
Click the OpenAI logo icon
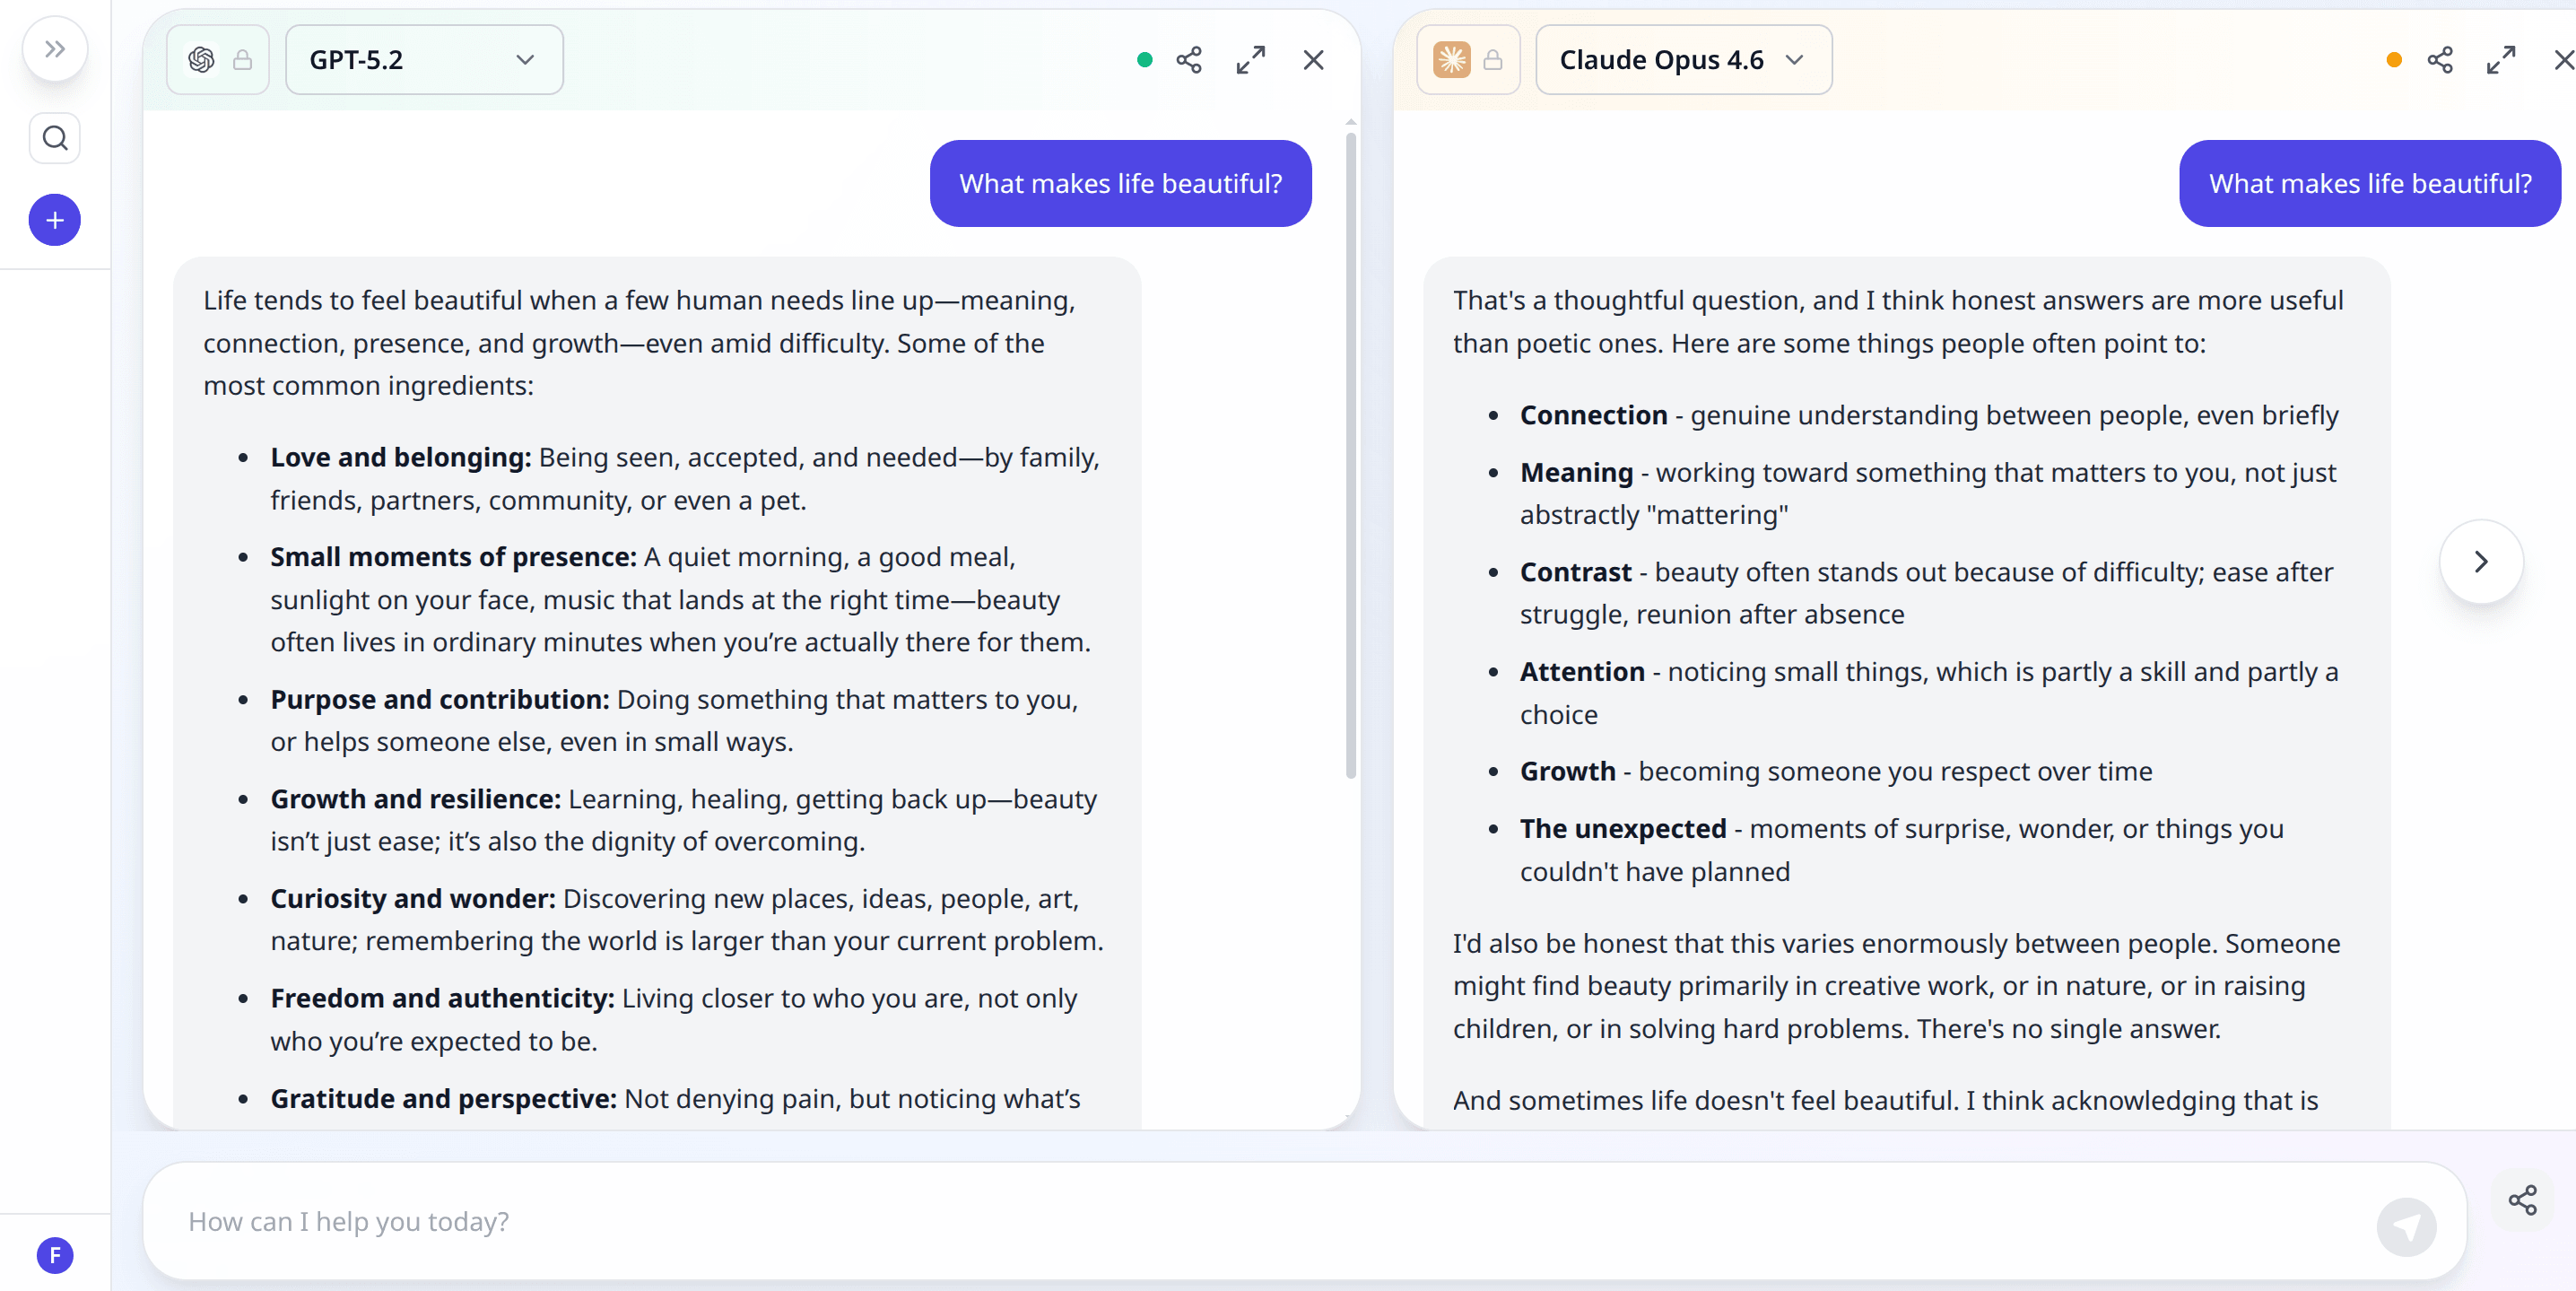pos(201,60)
